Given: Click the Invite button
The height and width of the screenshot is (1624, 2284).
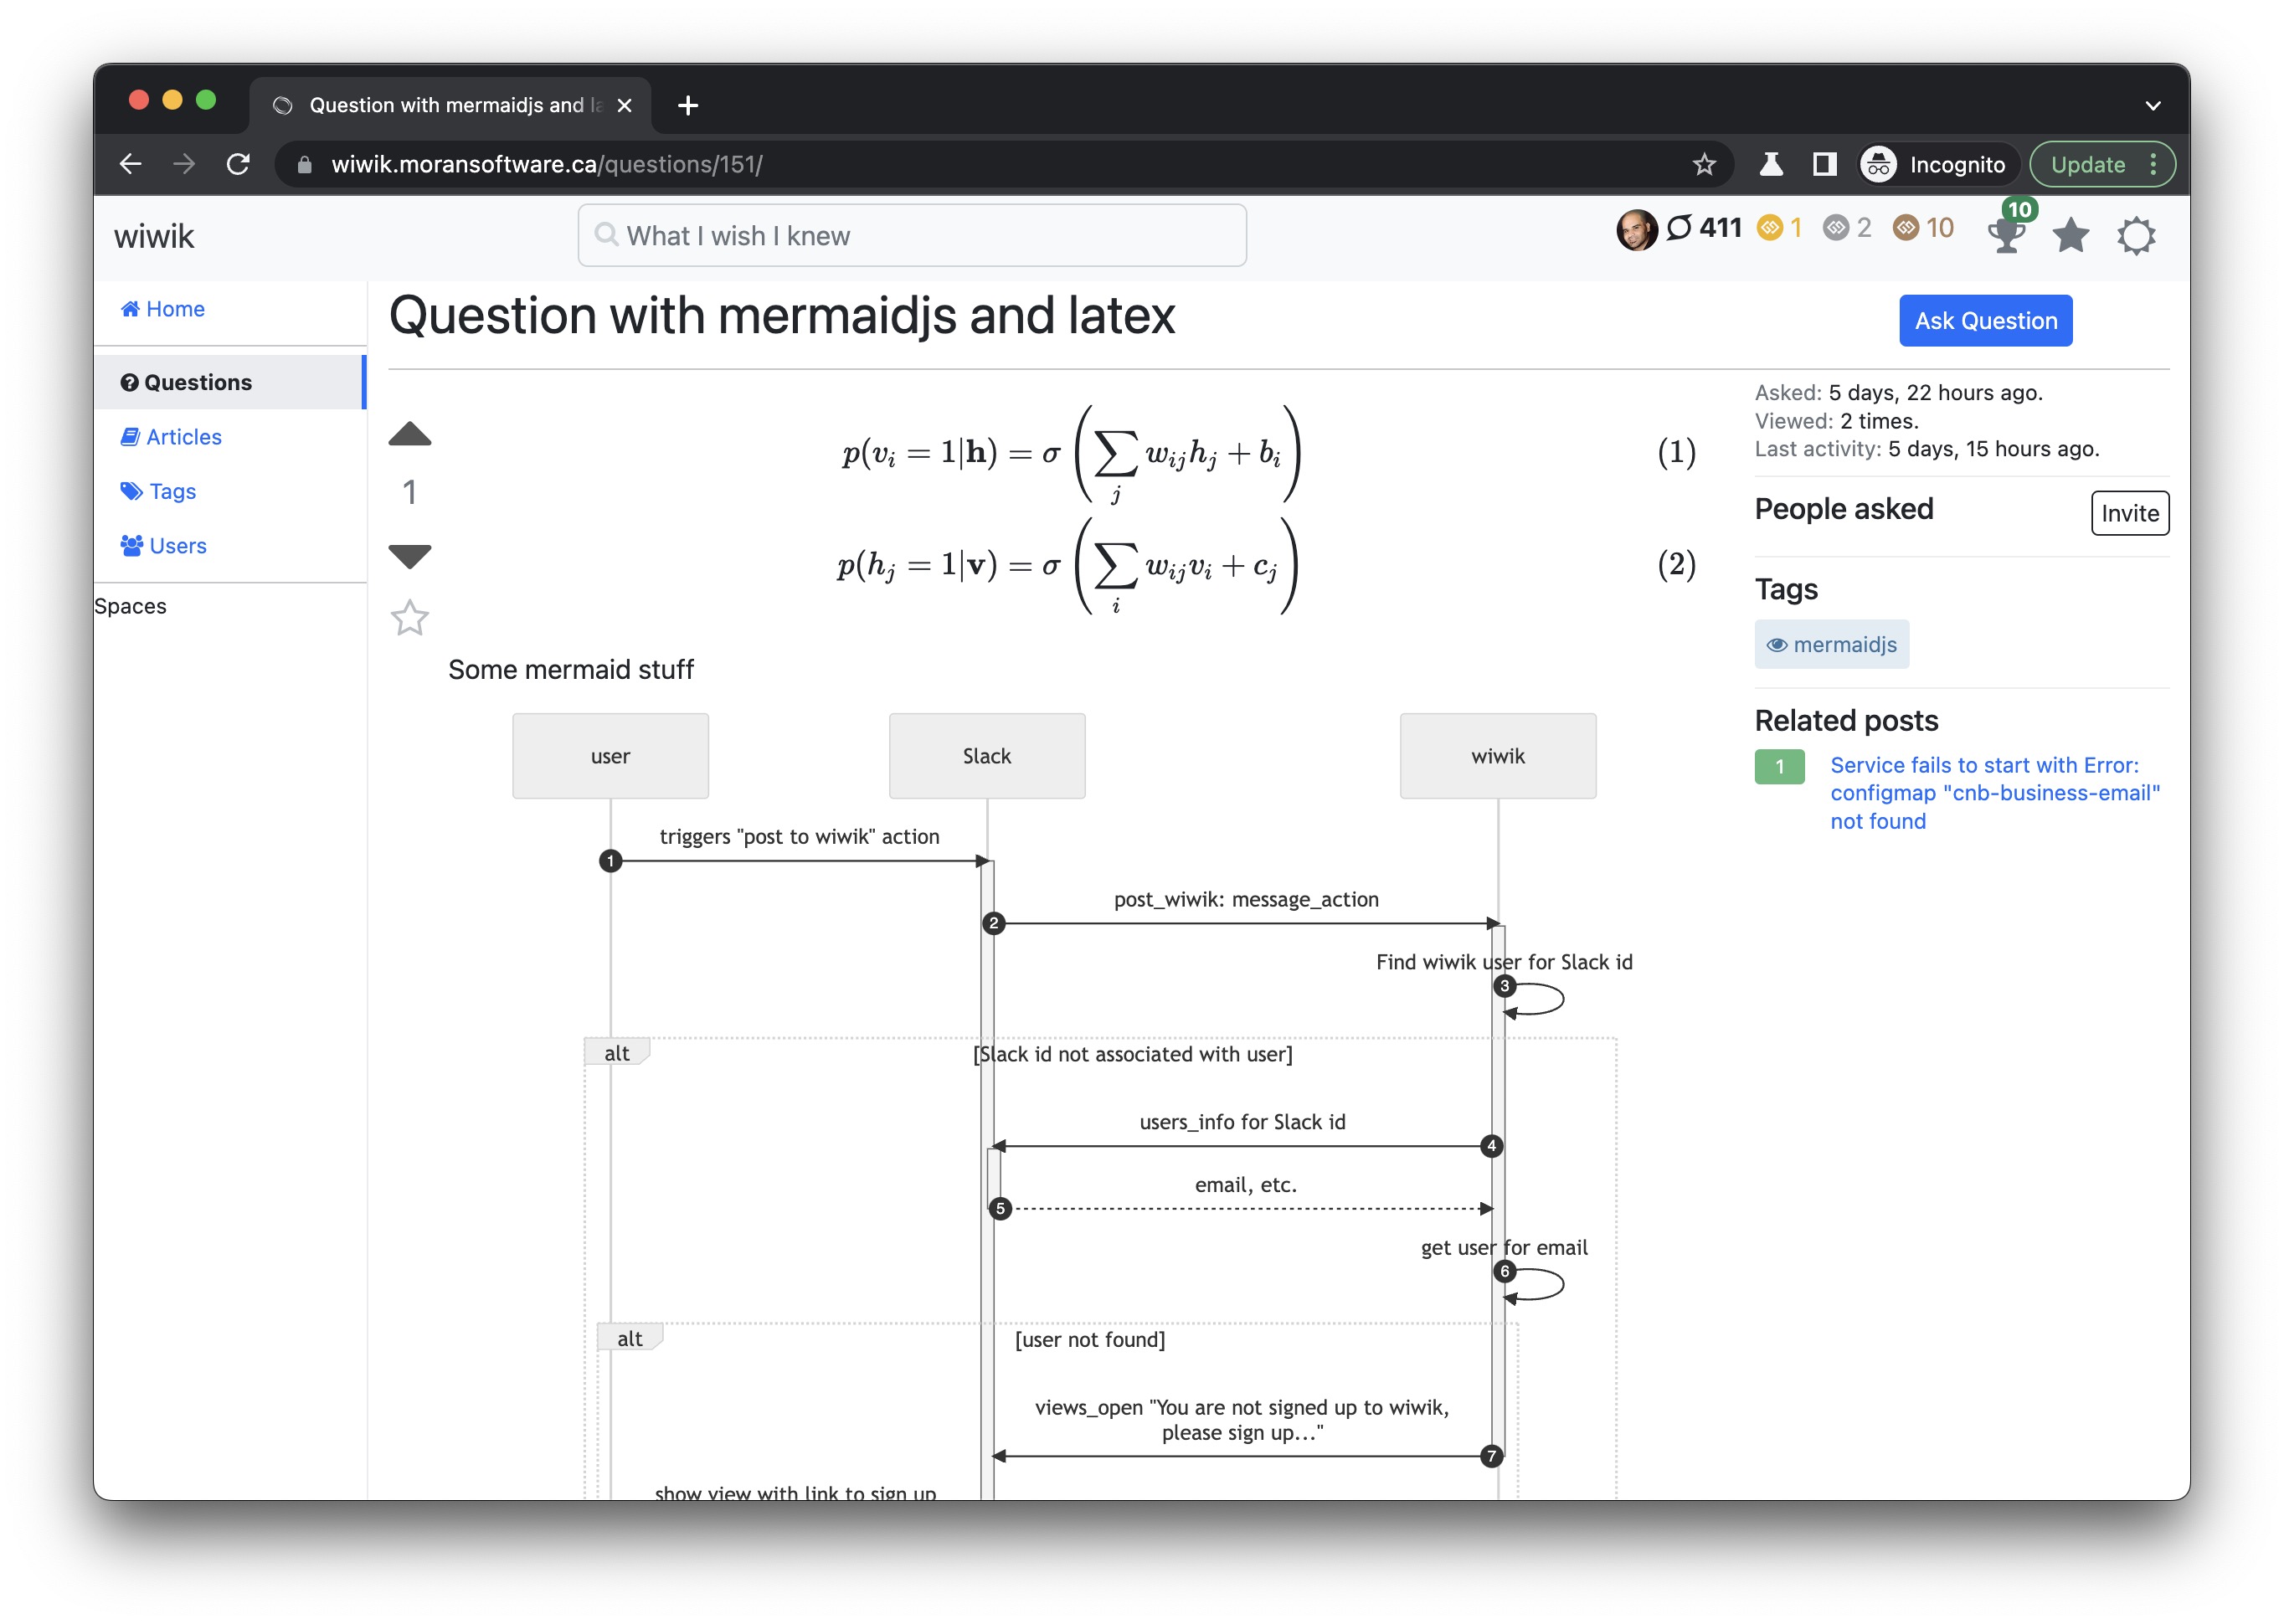Looking at the screenshot, I should (x=2129, y=513).
